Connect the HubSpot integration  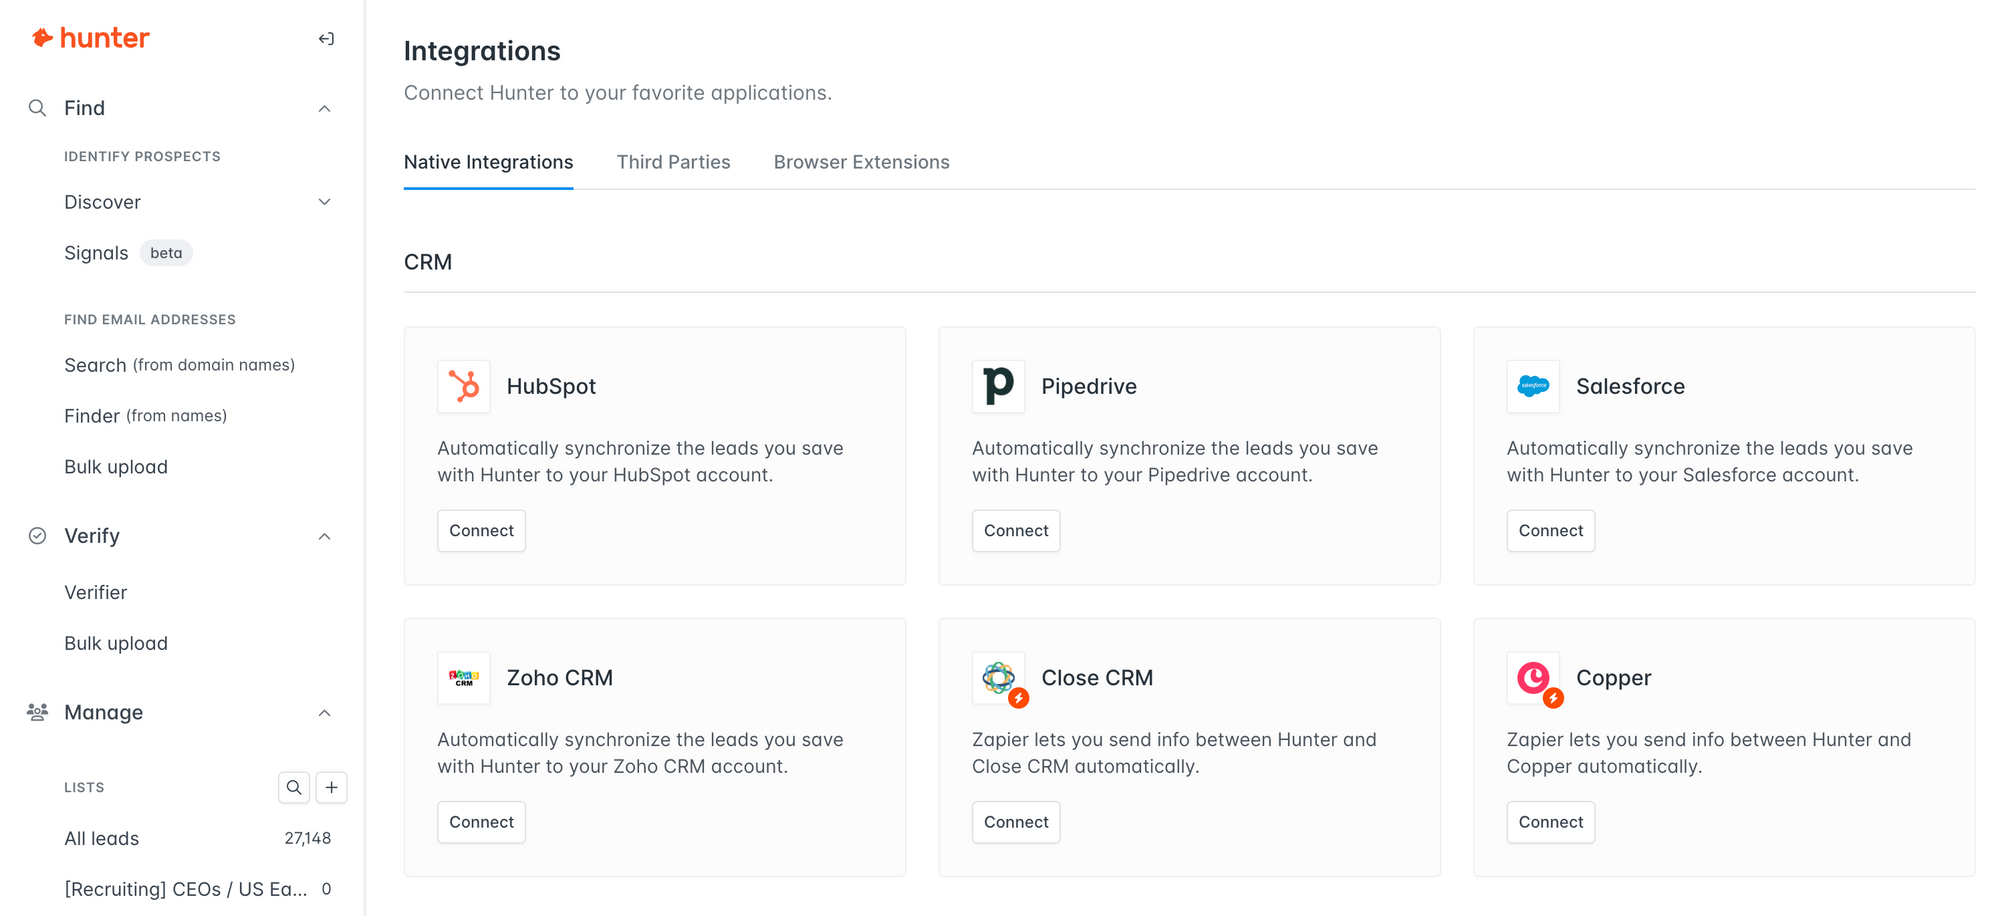tap(481, 531)
